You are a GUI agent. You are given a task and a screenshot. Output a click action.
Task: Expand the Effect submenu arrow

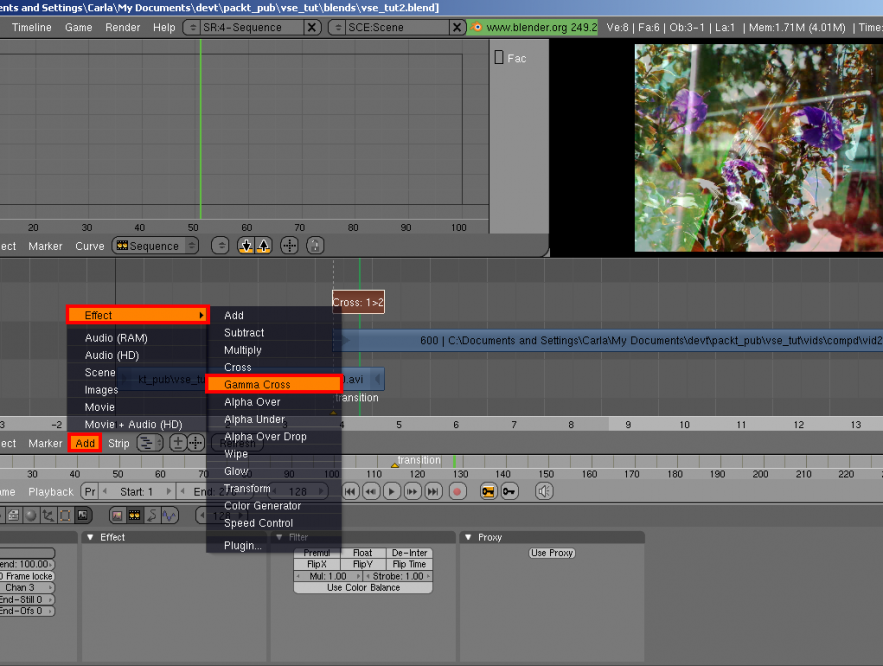(x=201, y=315)
